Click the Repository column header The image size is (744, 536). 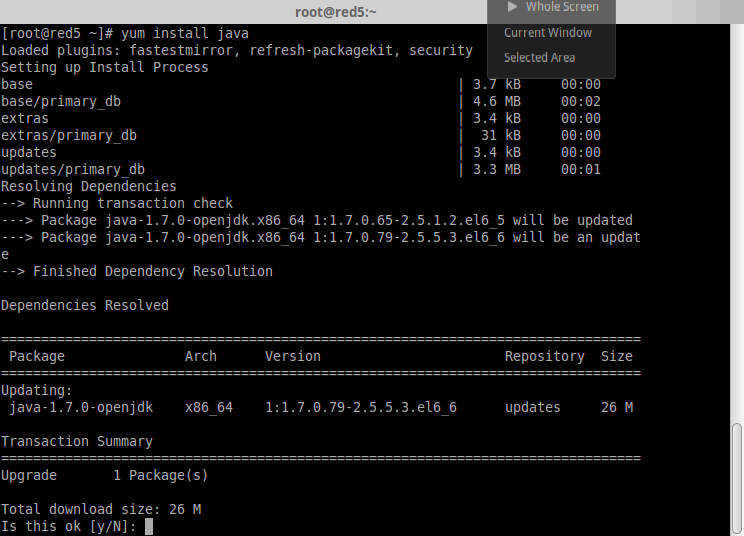tap(544, 356)
